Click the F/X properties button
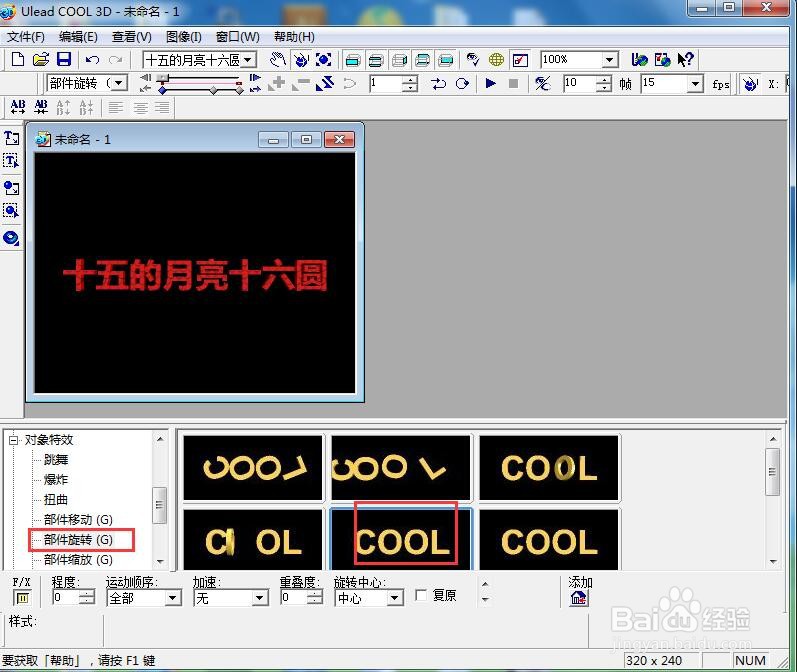The width and height of the screenshot is (797, 672). pos(22,598)
